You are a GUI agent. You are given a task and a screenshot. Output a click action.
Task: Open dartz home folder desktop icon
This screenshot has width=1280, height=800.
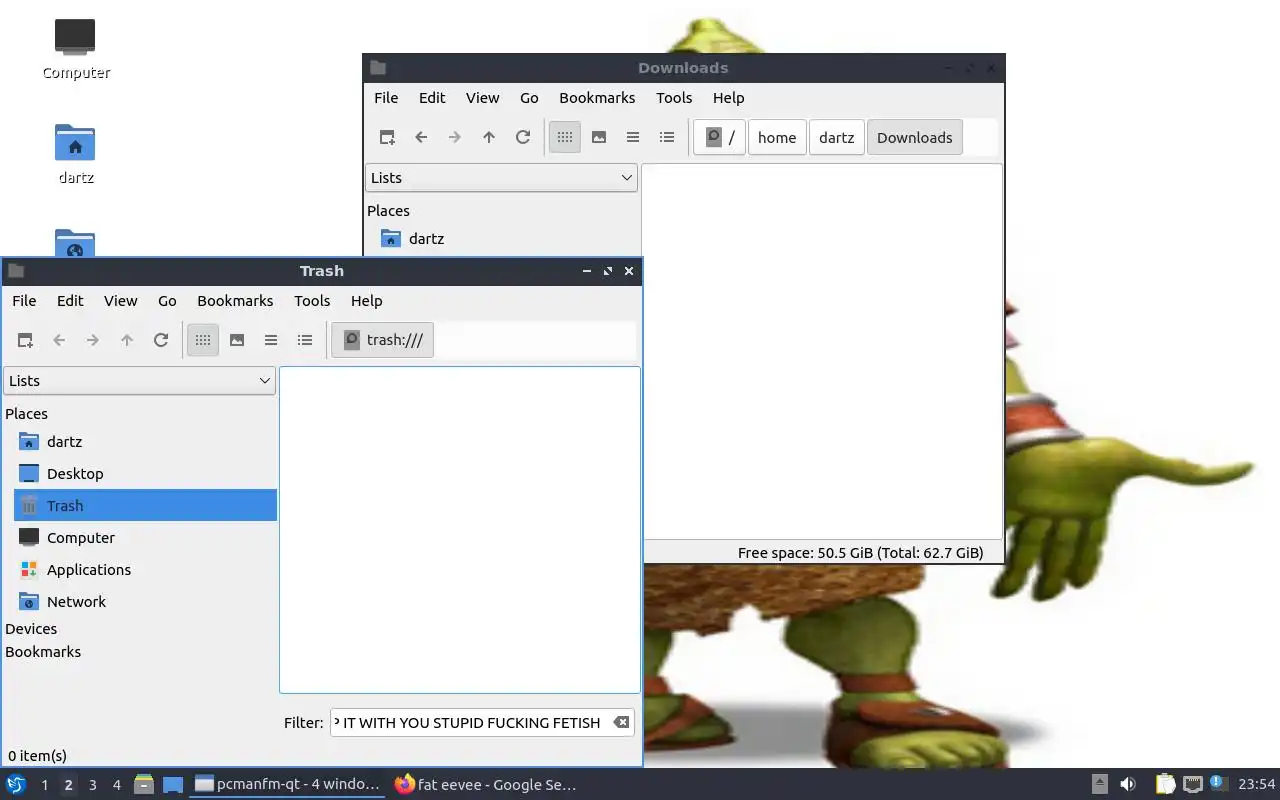click(76, 154)
